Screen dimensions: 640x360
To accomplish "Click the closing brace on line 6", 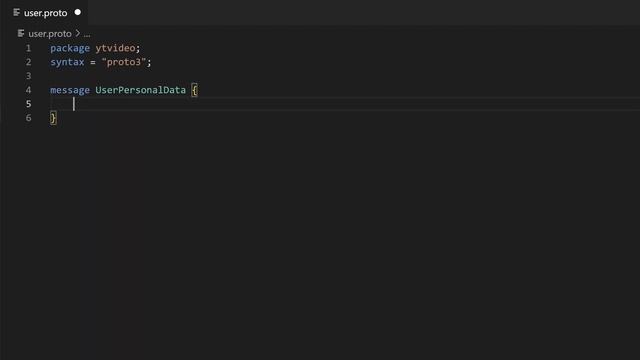I will click(x=53, y=118).
